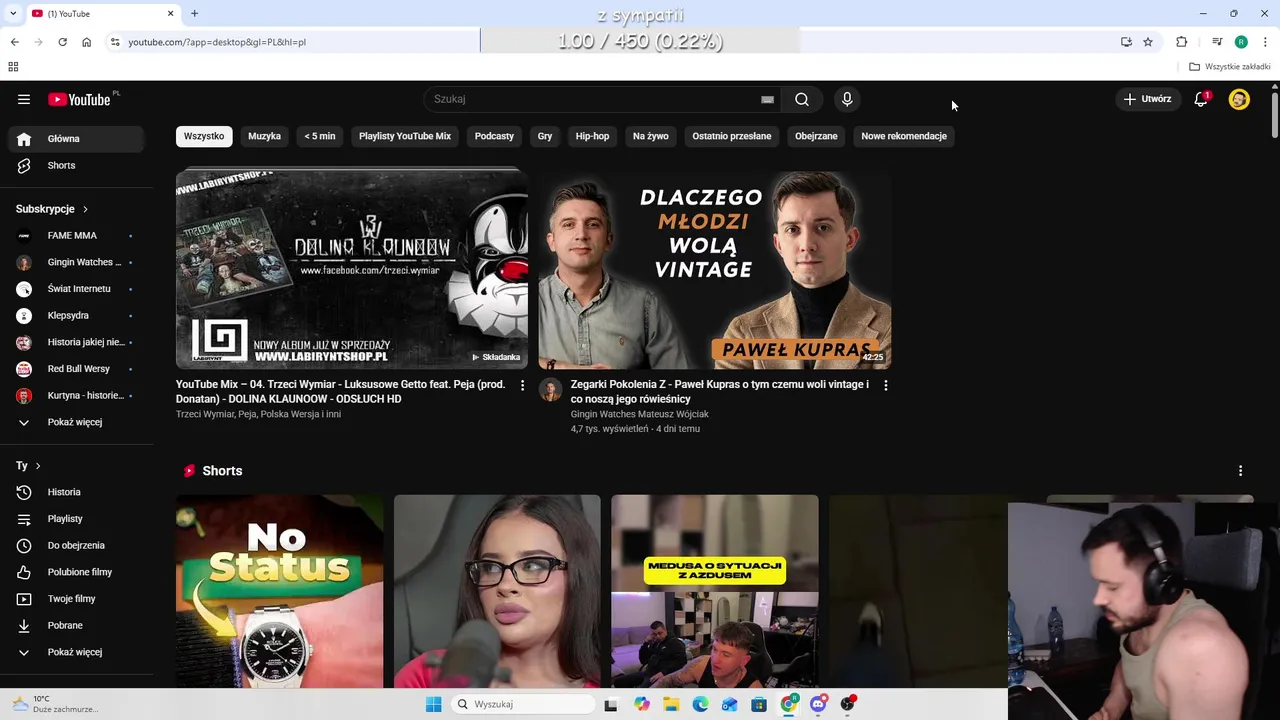The image size is (1280, 720).
Task: Click the search magnifier button
Action: [x=802, y=99]
